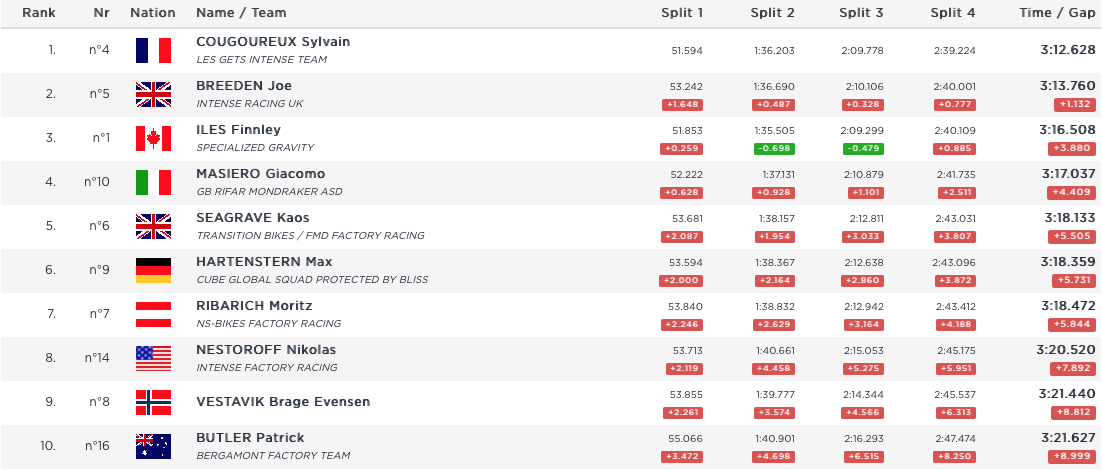Open BREEDEN Joe rider entry
This screenshot has width=1102, height=472.
click(x=244, y=86)
